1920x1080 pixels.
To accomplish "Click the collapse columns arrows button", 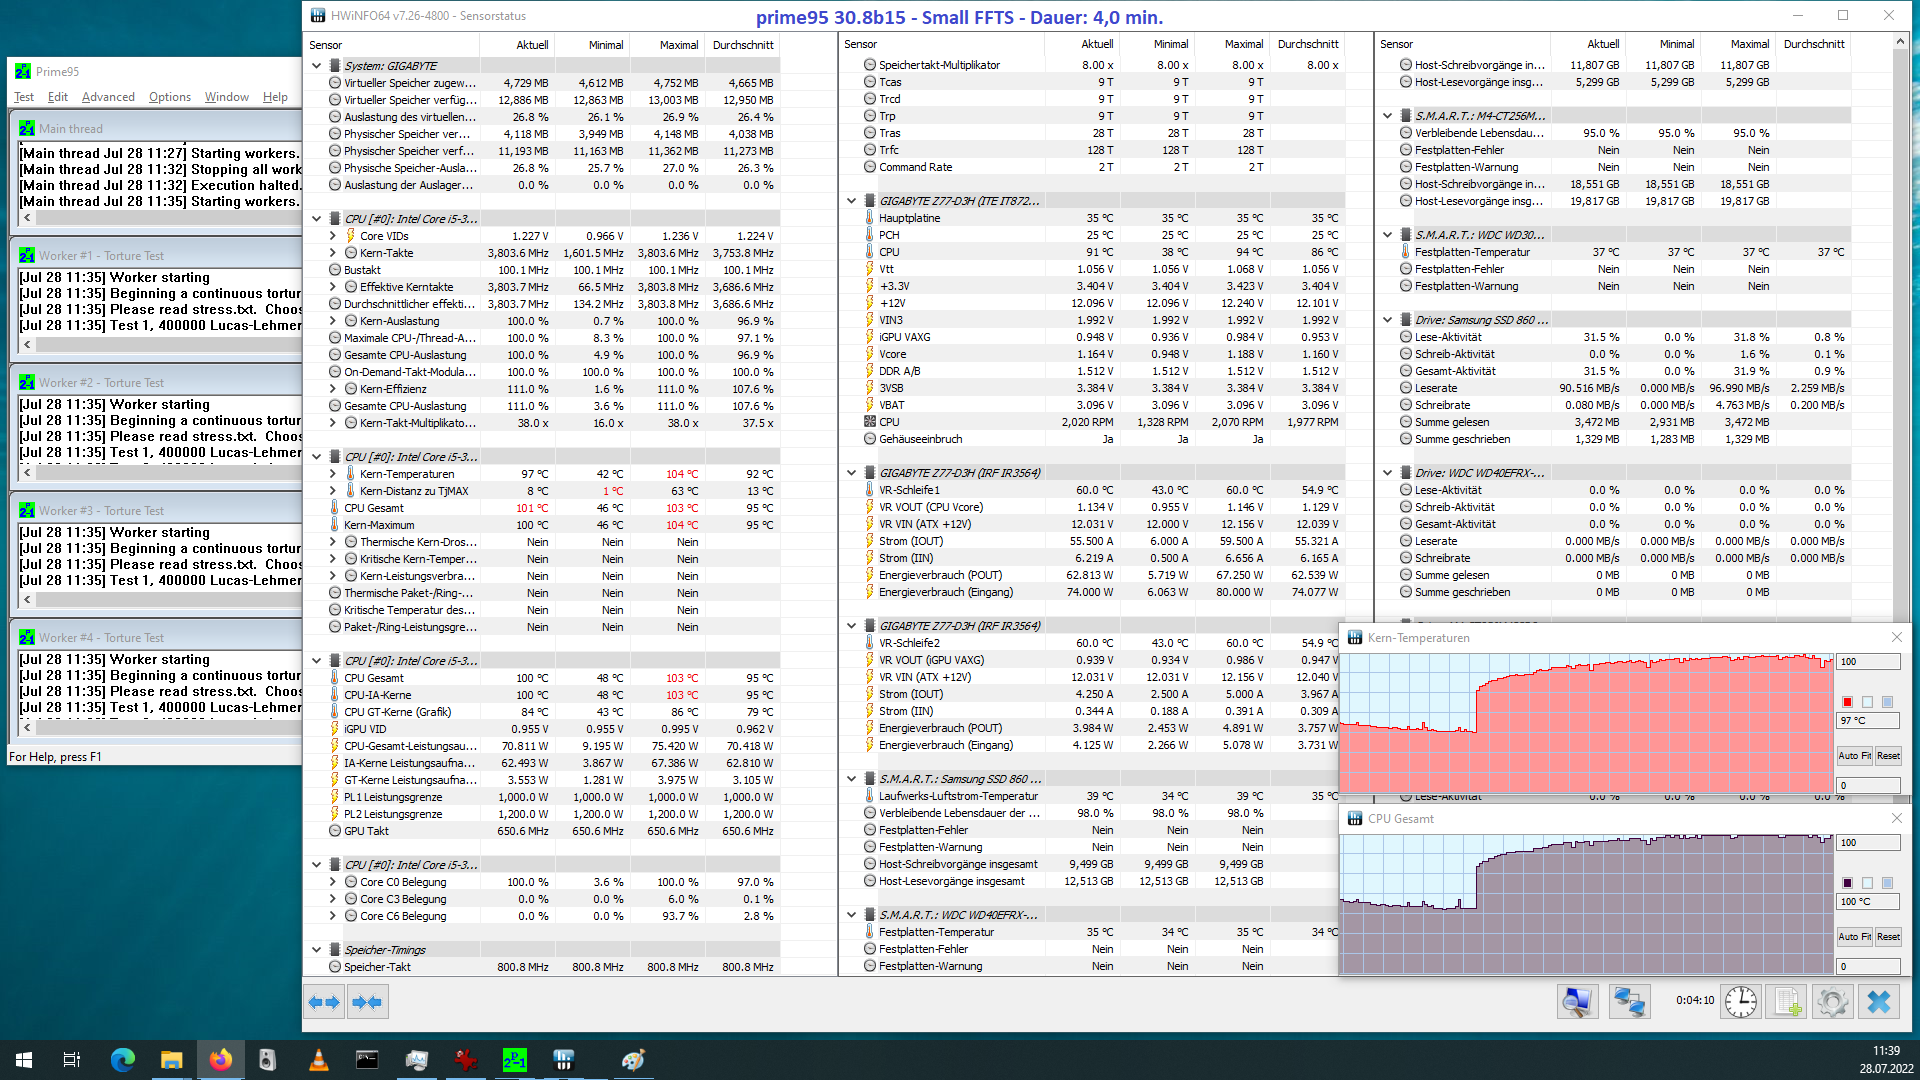I will (x=367, y=1002).
